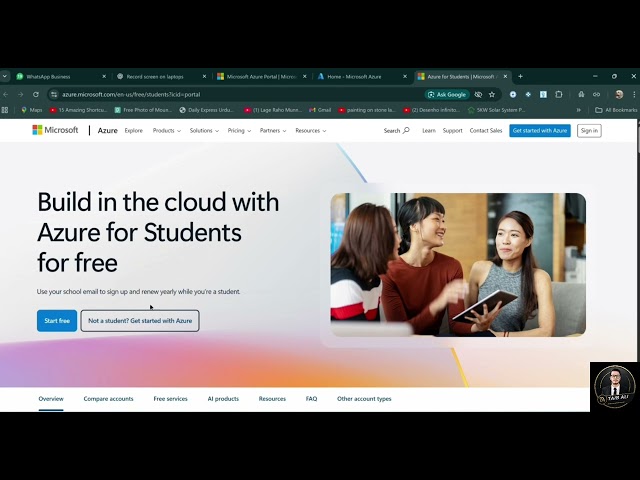
Task: Click the Sign in button
Action: pos(589,131)
